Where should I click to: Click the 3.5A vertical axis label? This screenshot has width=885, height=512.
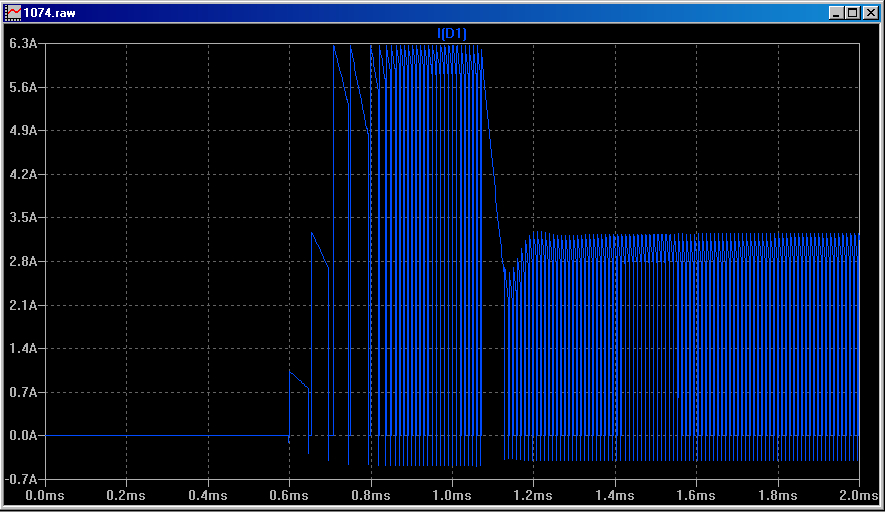pyautogui.click(x=23, y=217)
